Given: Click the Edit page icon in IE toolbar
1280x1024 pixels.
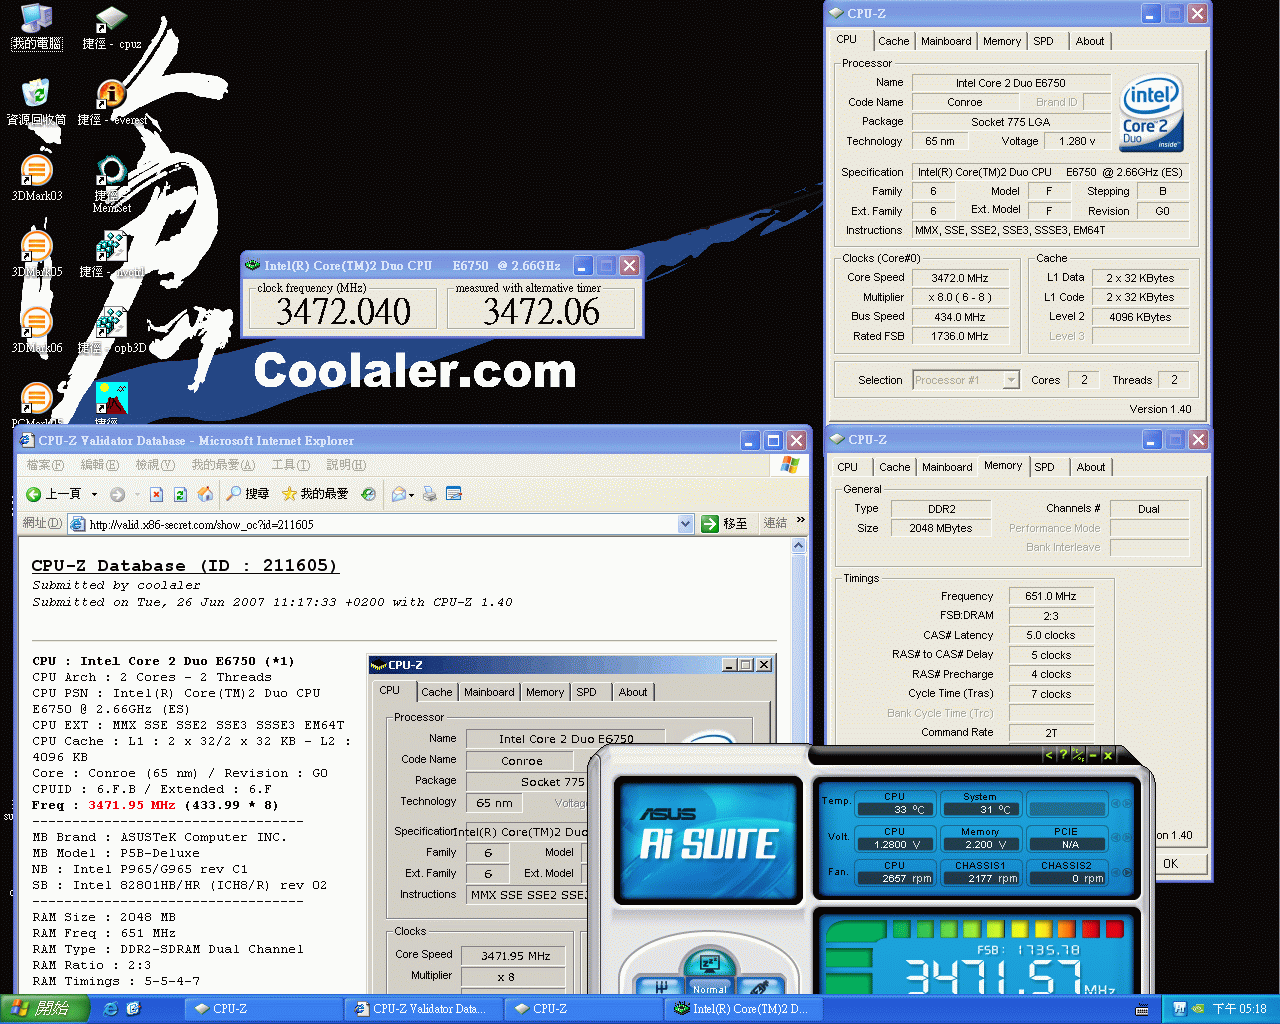Looking at the screenshot, I should (x=454, y=494).
